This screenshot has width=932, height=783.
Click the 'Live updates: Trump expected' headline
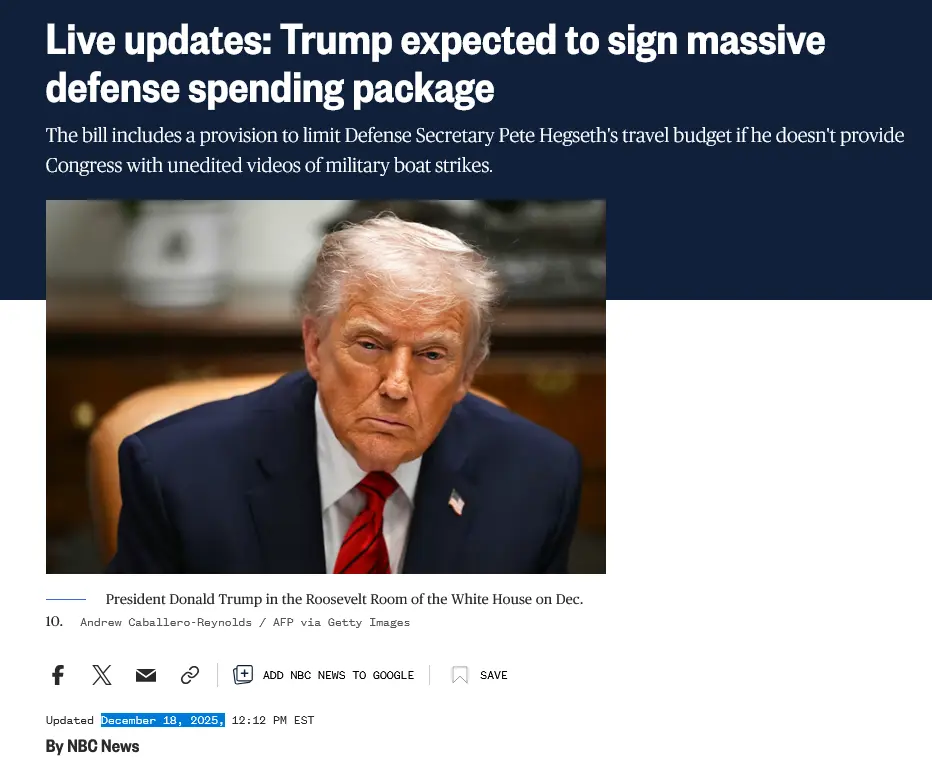click(435, 40)
